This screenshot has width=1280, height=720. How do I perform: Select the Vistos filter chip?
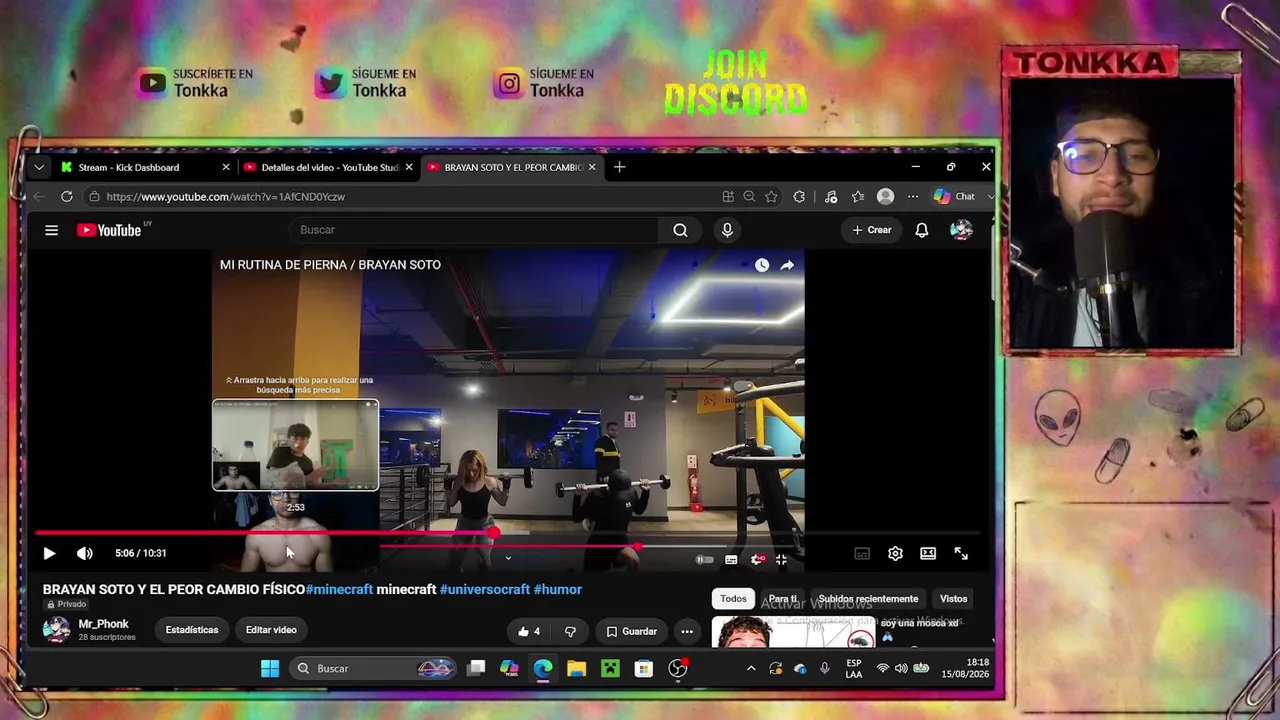pos(953,599)
